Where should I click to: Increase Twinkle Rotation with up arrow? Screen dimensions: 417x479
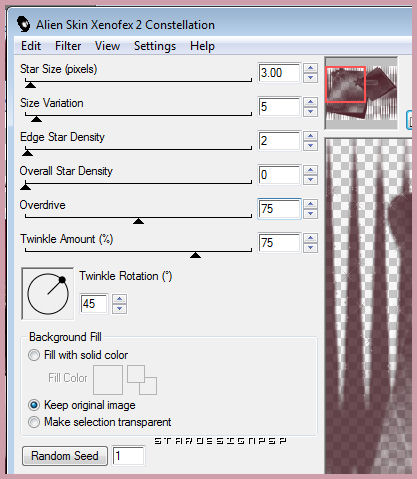tap(119, 299)
